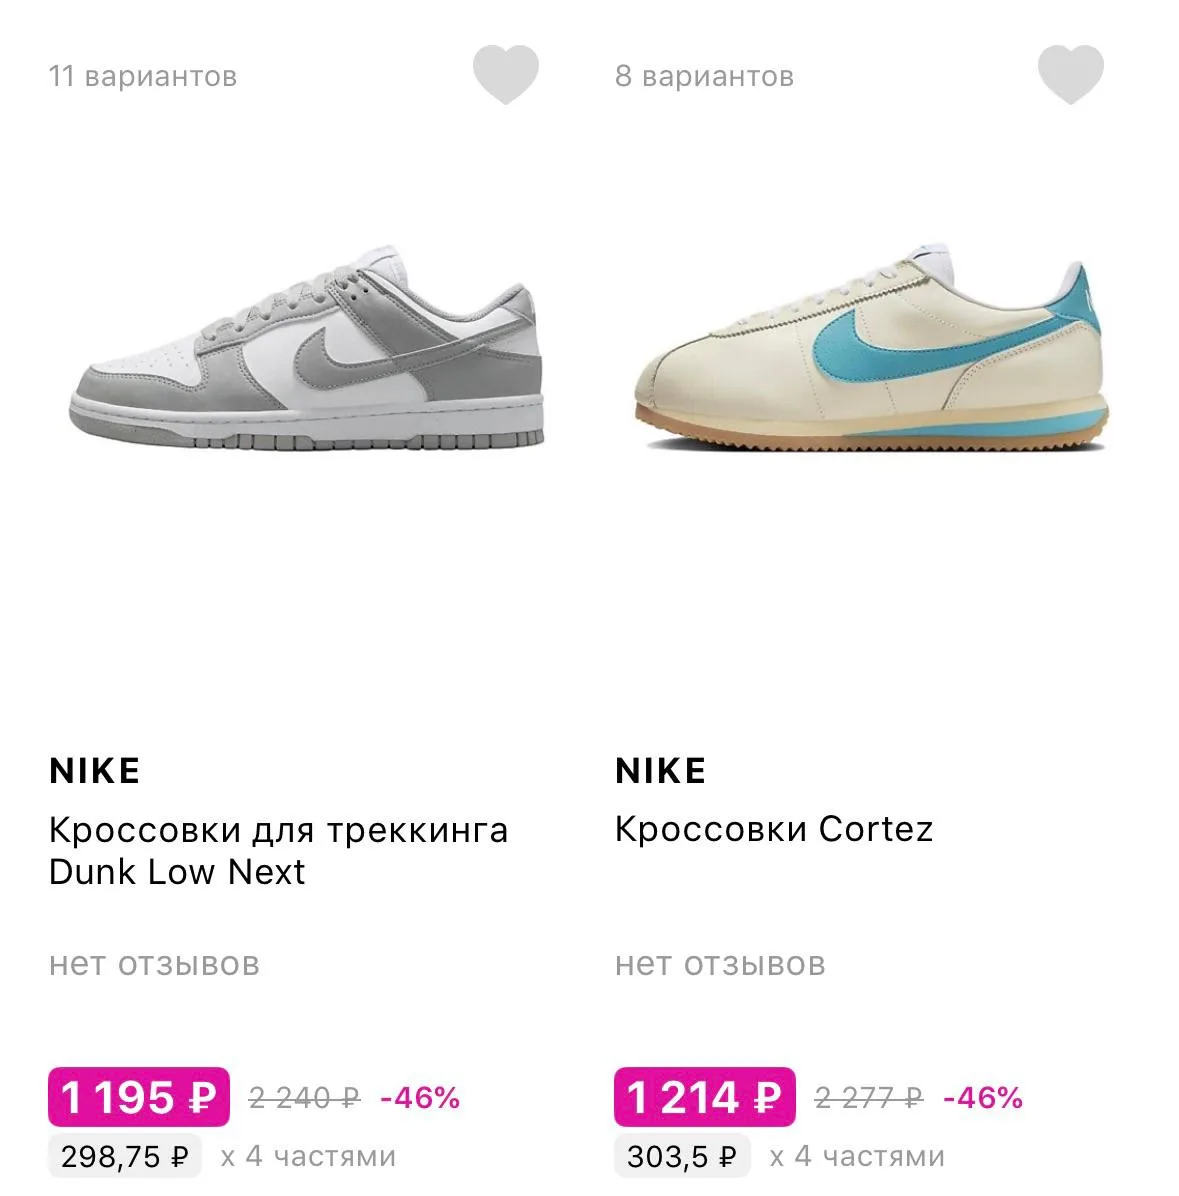Favorite the Dunk Low Next sneakers heart

pyautogui.click(x=506, y=74)
